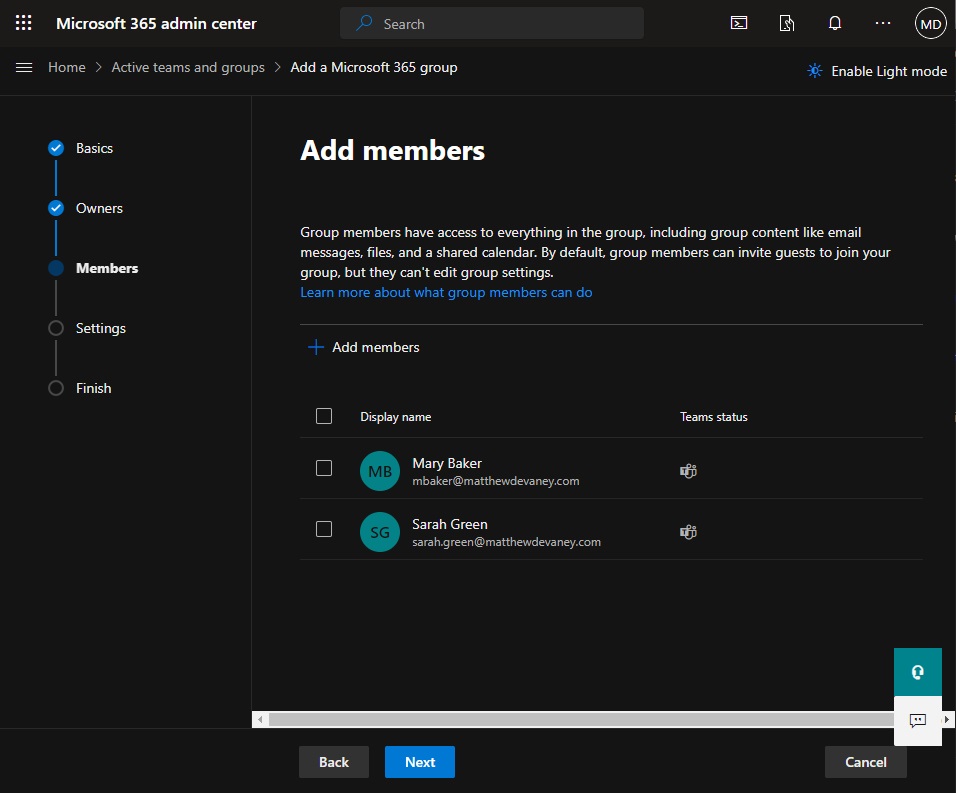Open Learn more about group members link
This screenshot has width=956, height=793.
click(x=446, y=293)
